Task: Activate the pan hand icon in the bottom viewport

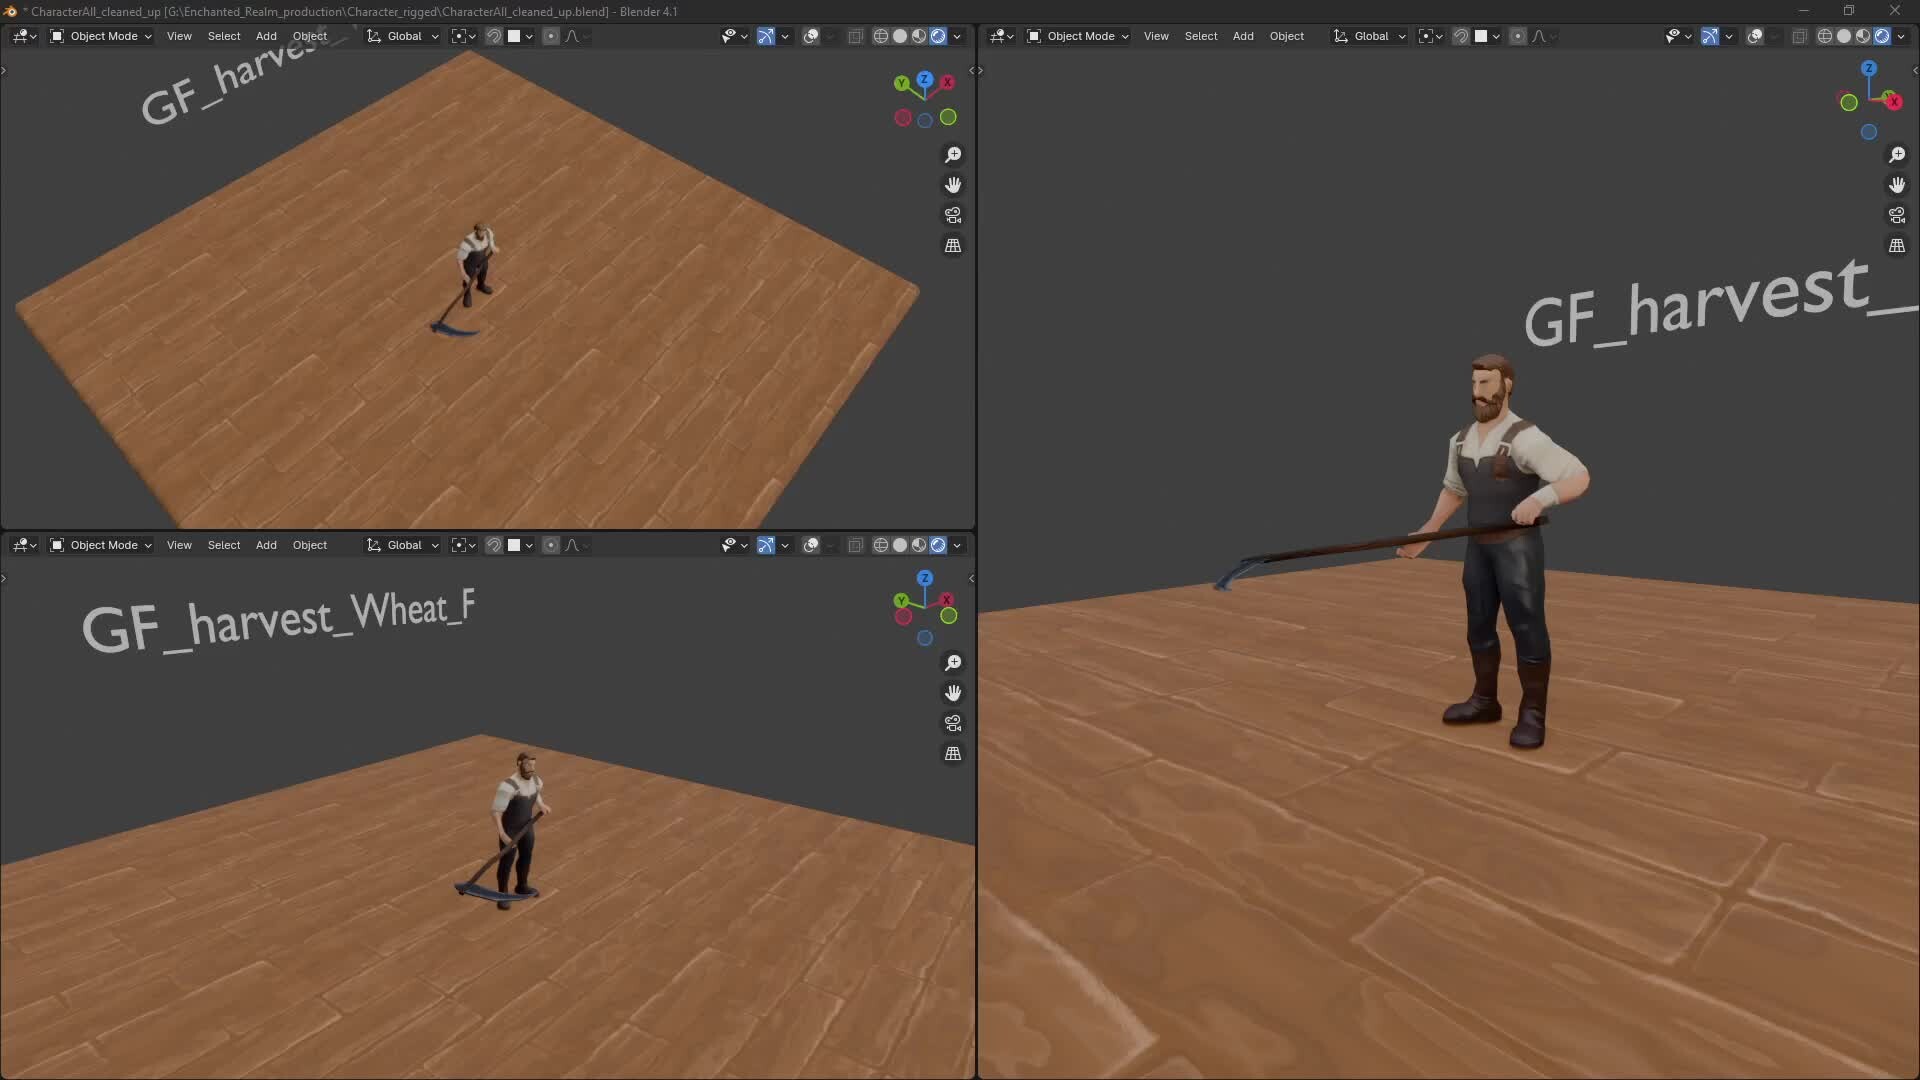Action: tap(954, 692)
